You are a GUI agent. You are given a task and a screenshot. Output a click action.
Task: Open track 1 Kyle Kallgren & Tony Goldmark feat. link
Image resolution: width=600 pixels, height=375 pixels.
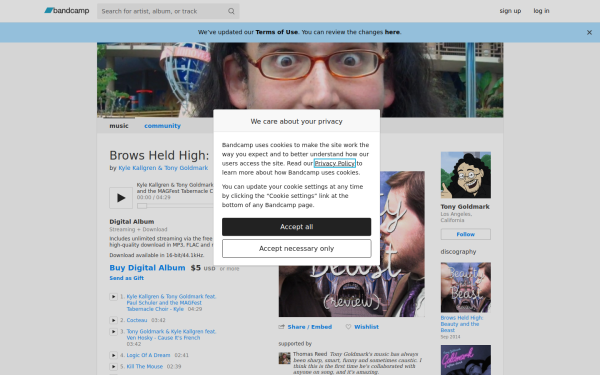171,303
